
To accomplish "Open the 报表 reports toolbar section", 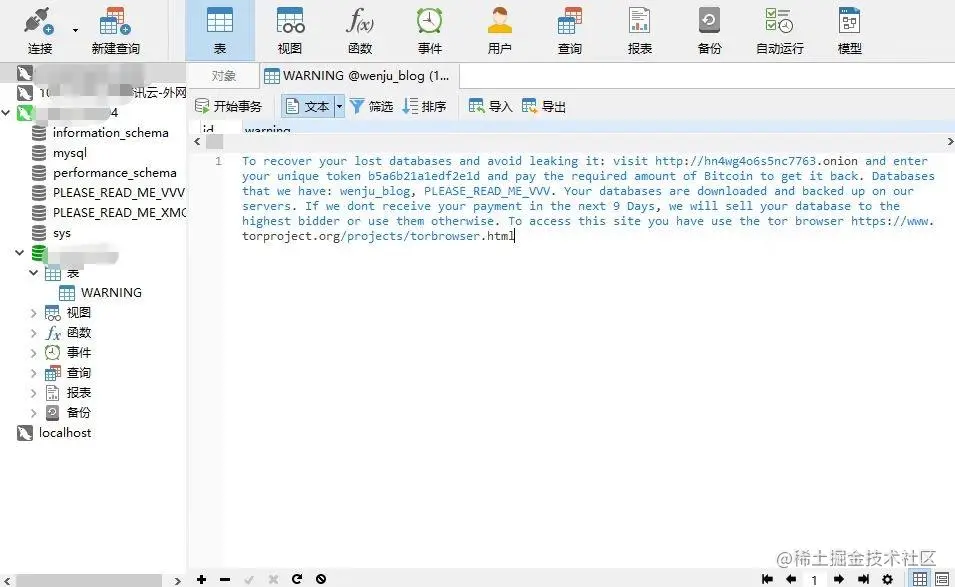I will point(640,30).
